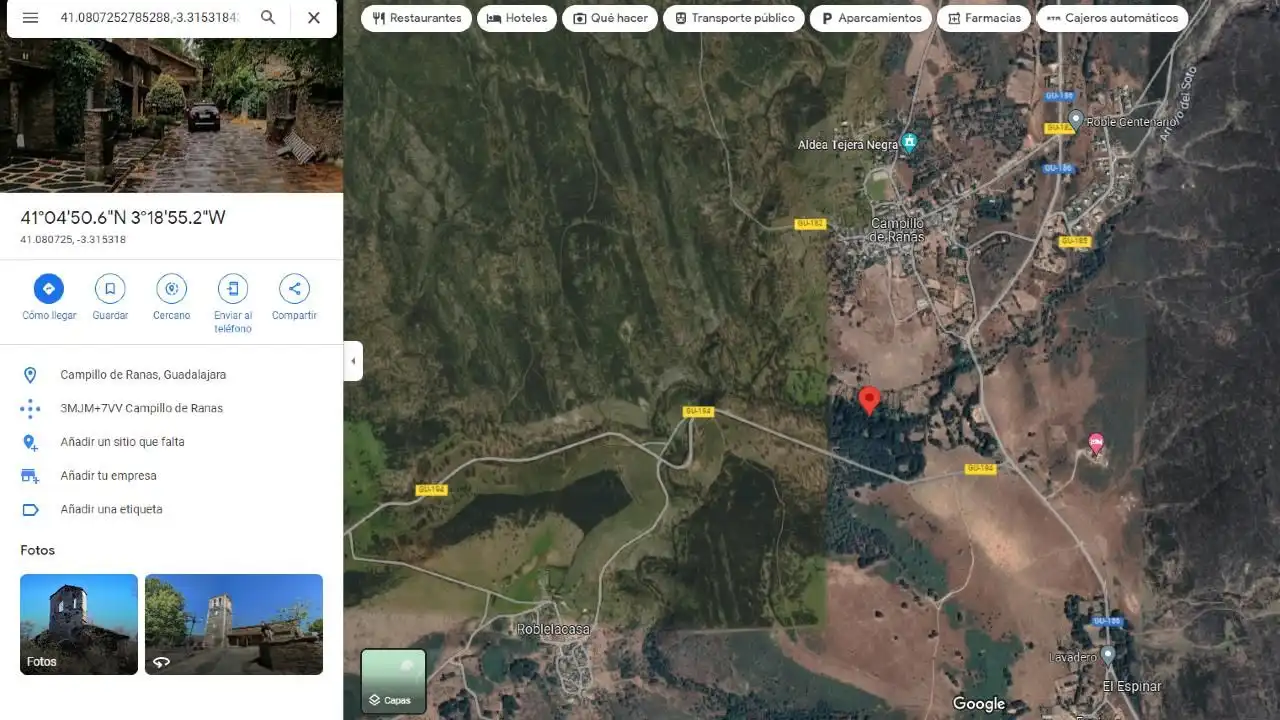1280x720 pixels.
Task: Open the 360 street view photo thumbnail
Action: [234, 624]
